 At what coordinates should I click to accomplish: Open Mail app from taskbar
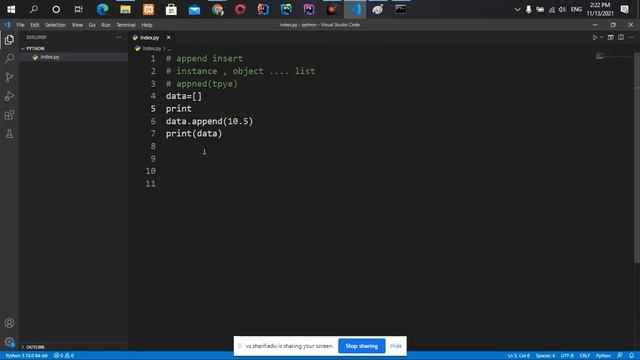[x=194, y=9]
